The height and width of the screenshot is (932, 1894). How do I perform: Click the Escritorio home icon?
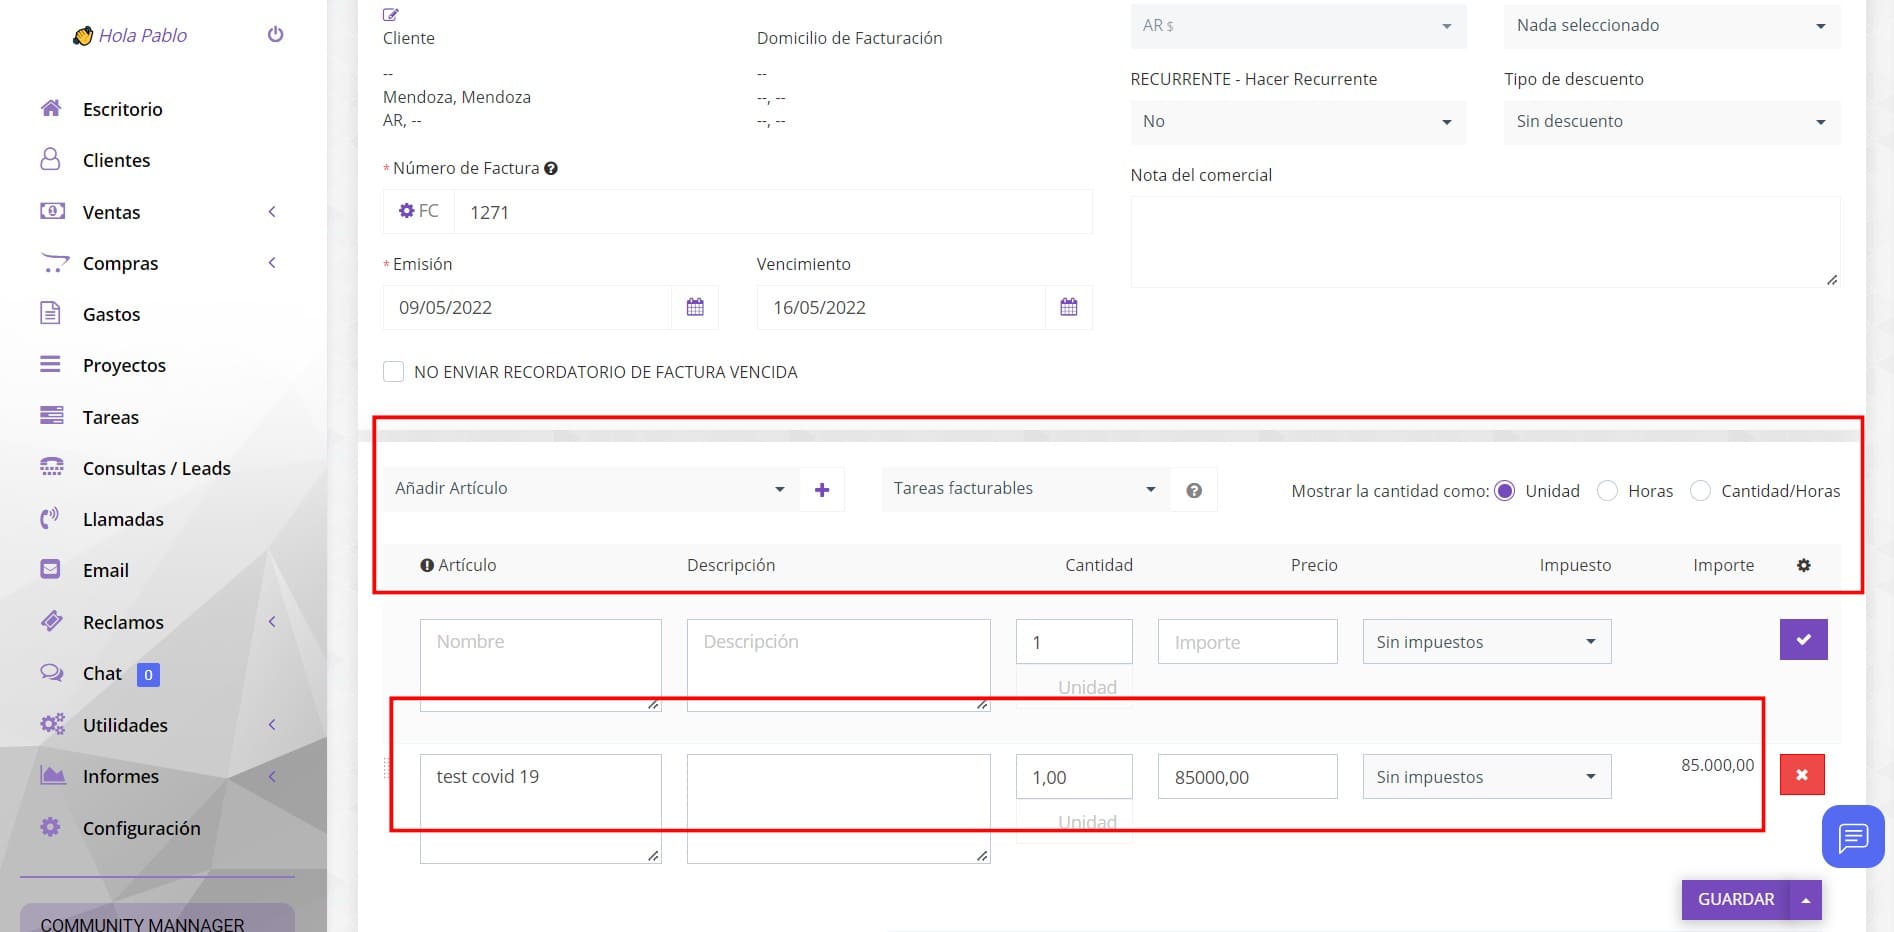pyautogui.click(x=51, y=108)
